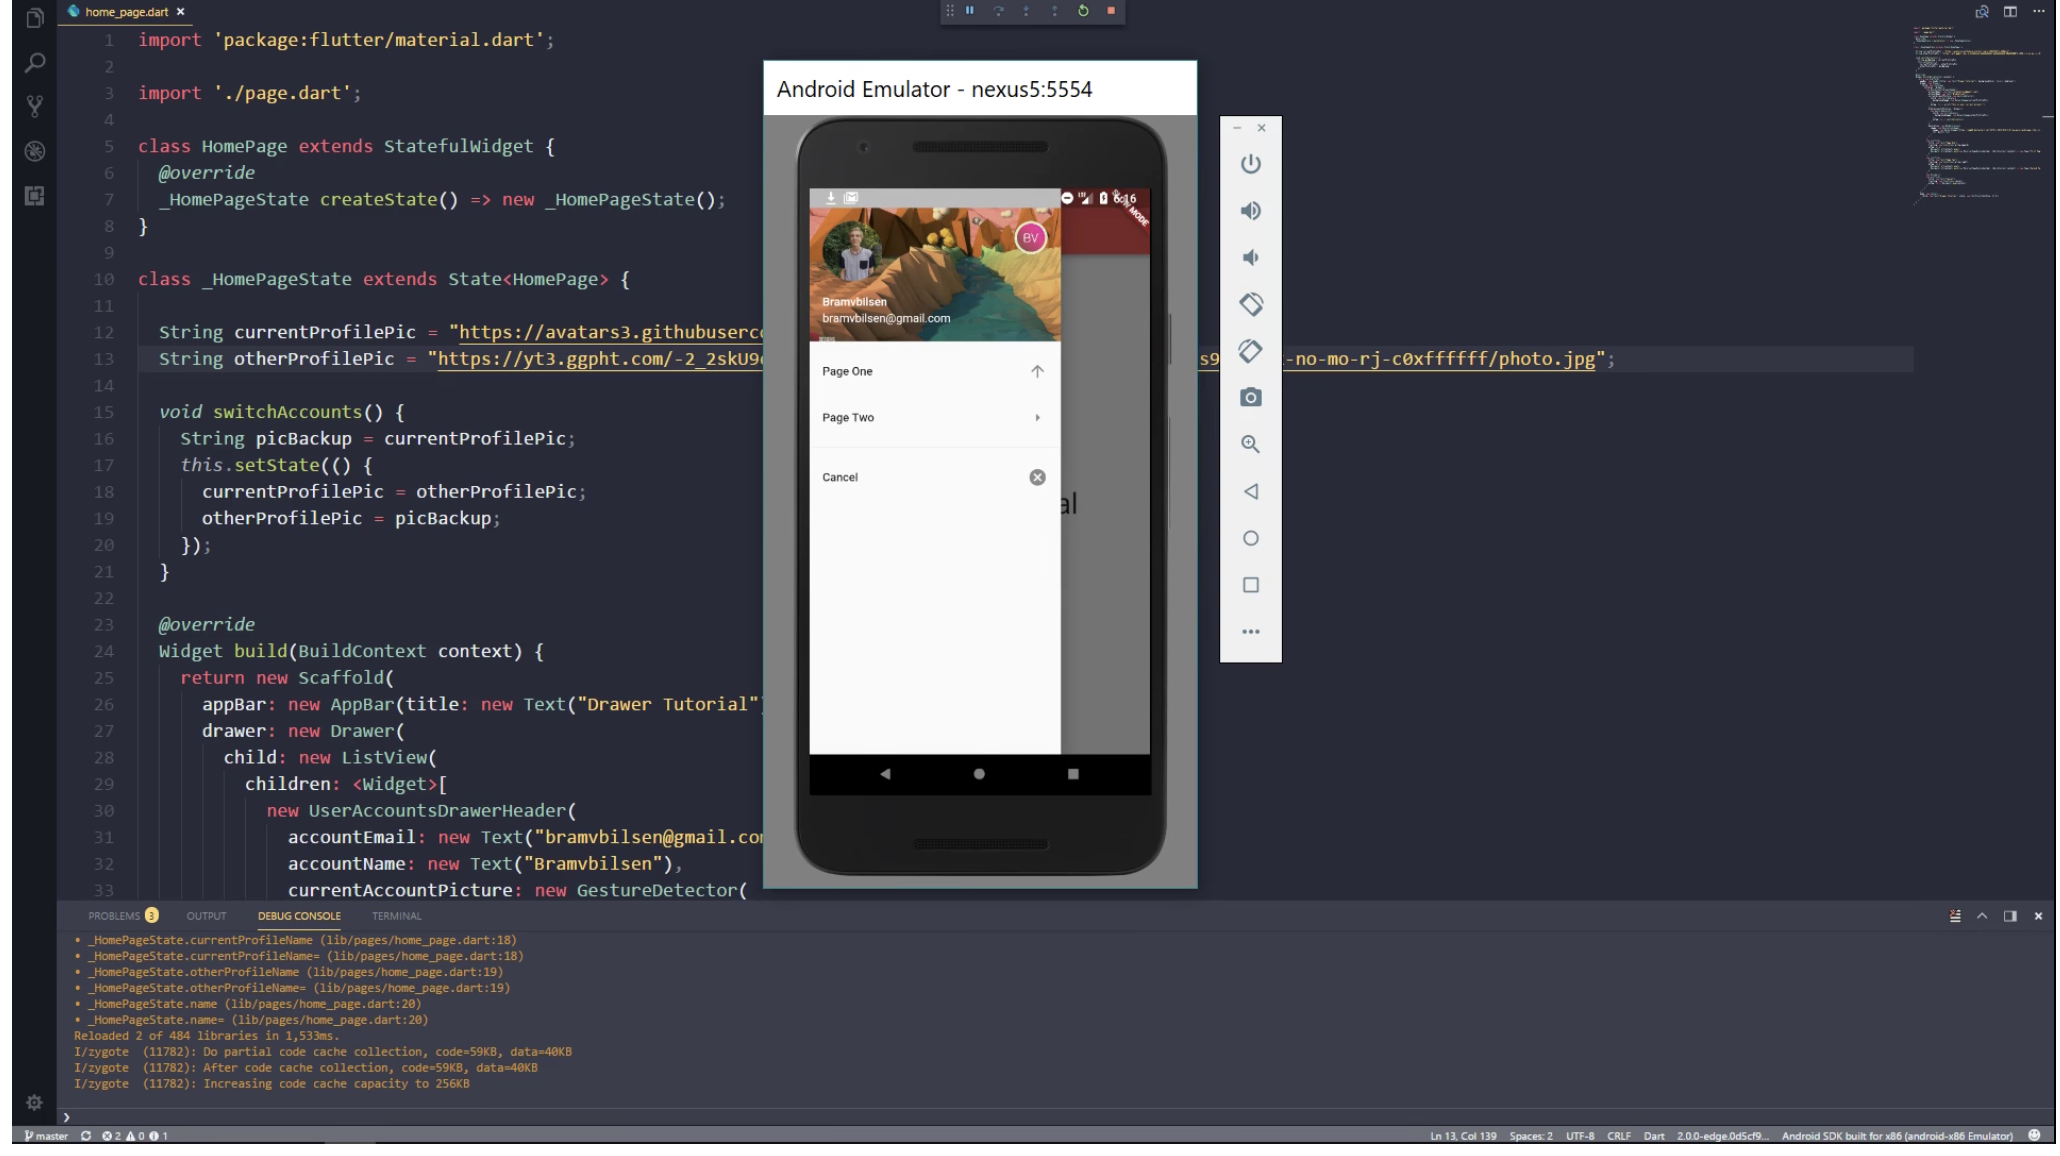
Task: Maximize the panel with the up chevron
Action: point(1982,915)
